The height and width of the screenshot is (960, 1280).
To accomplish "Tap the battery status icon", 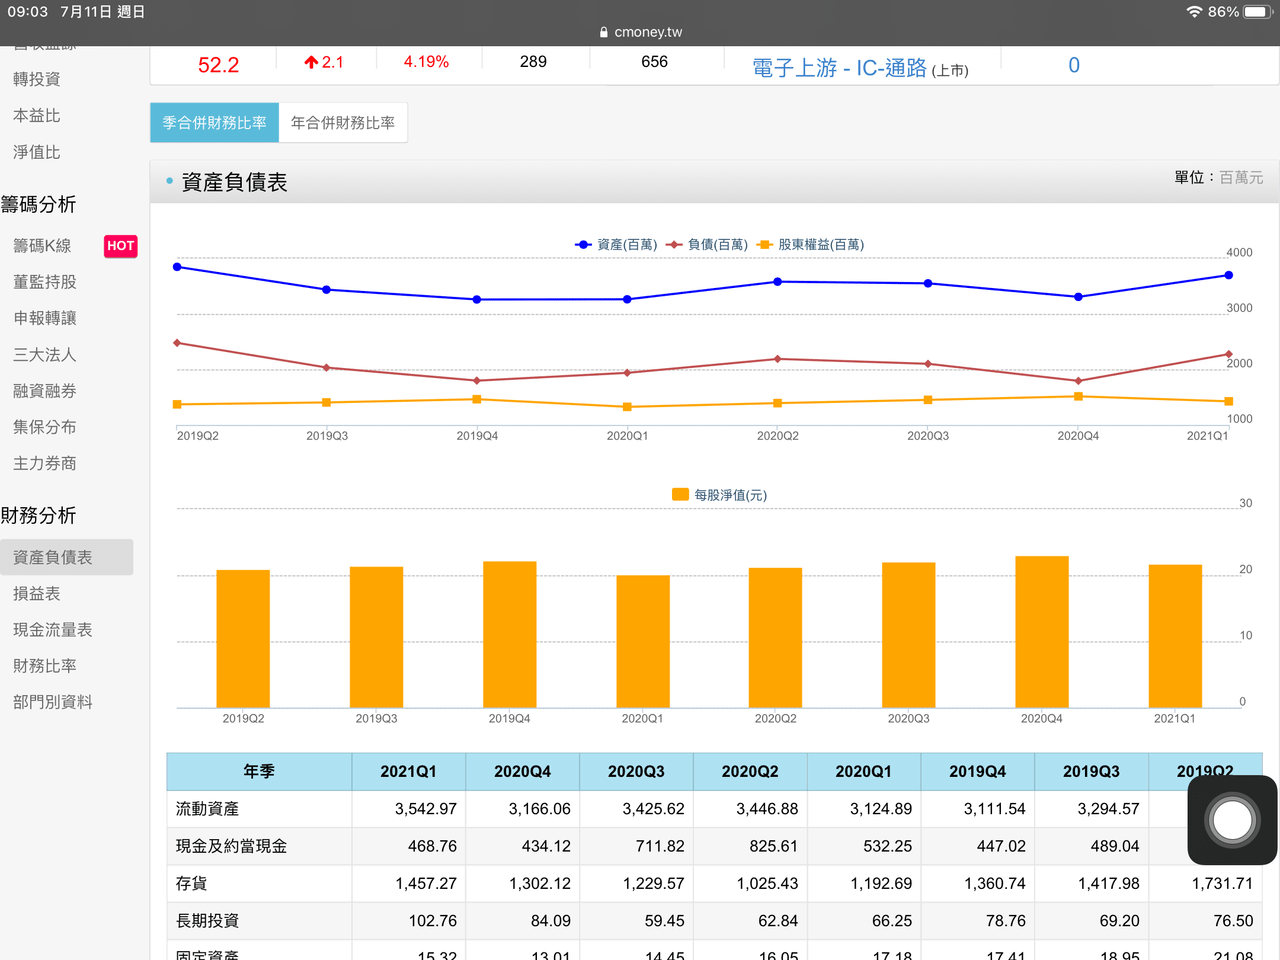I will [1257, 12].
